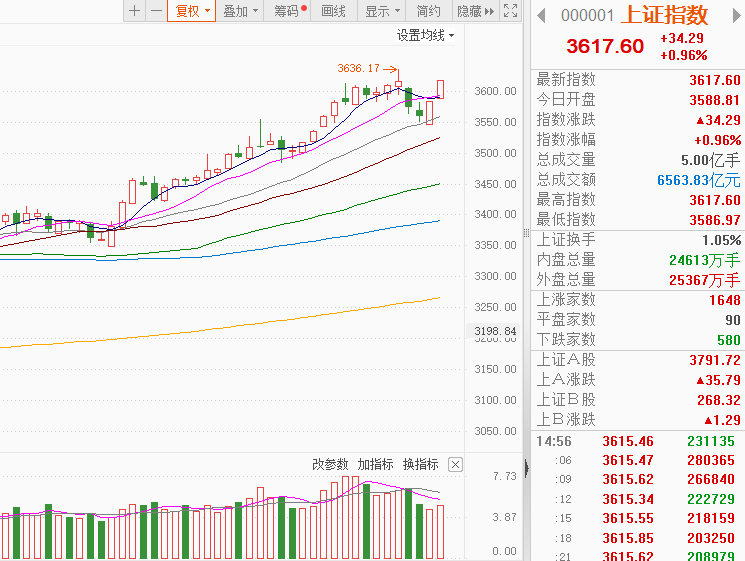Click 平盘家数 value 90

click(x=733, y=320)
